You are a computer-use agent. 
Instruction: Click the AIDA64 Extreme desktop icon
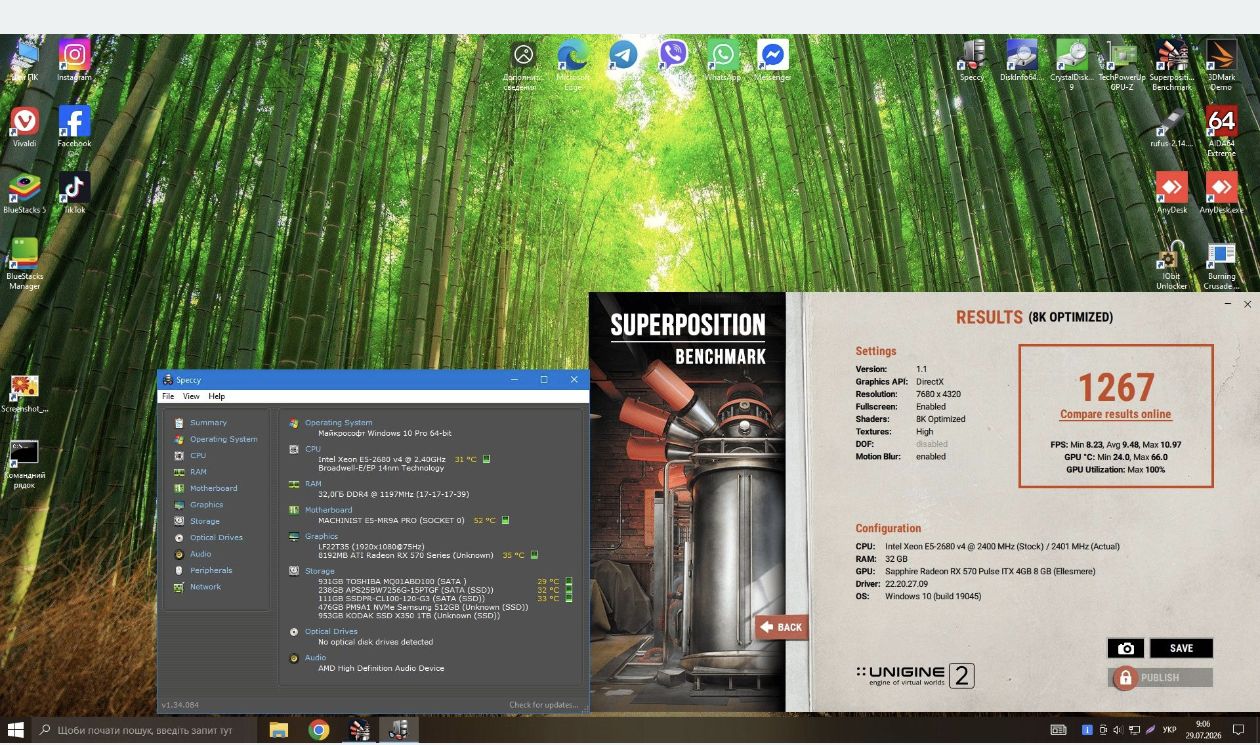pyautogui.click(x=1221, y=132)
